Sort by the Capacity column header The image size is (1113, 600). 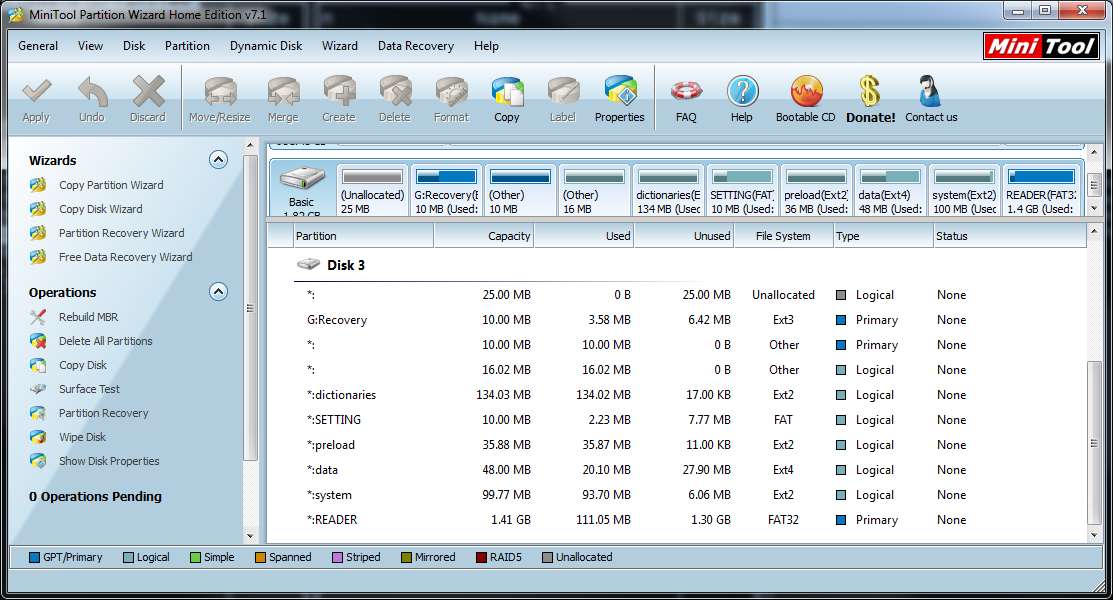[x=483, y=236]
